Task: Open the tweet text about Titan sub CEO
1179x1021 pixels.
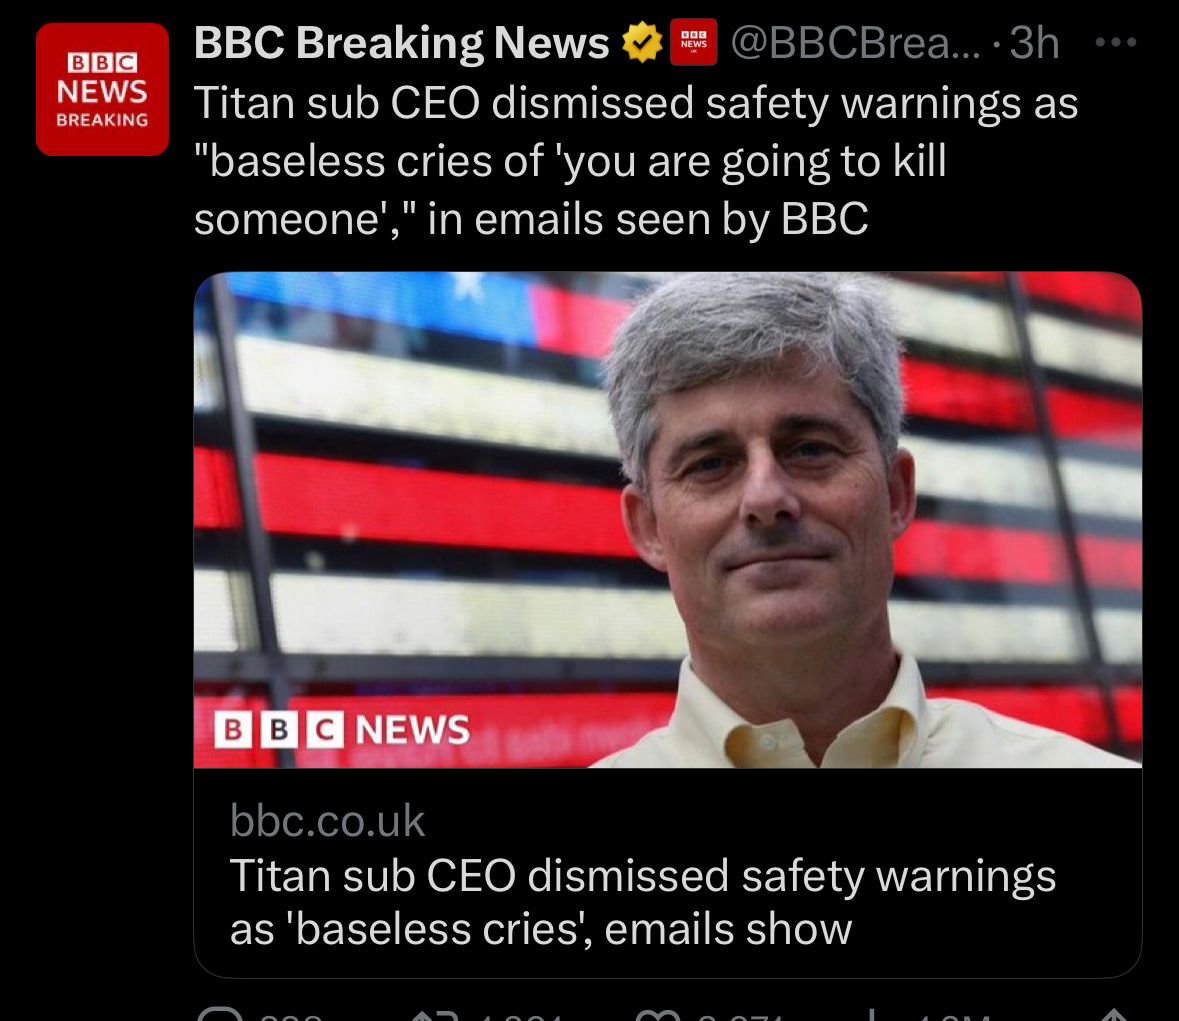Action: pyautogui.click(x=635, y=161)
